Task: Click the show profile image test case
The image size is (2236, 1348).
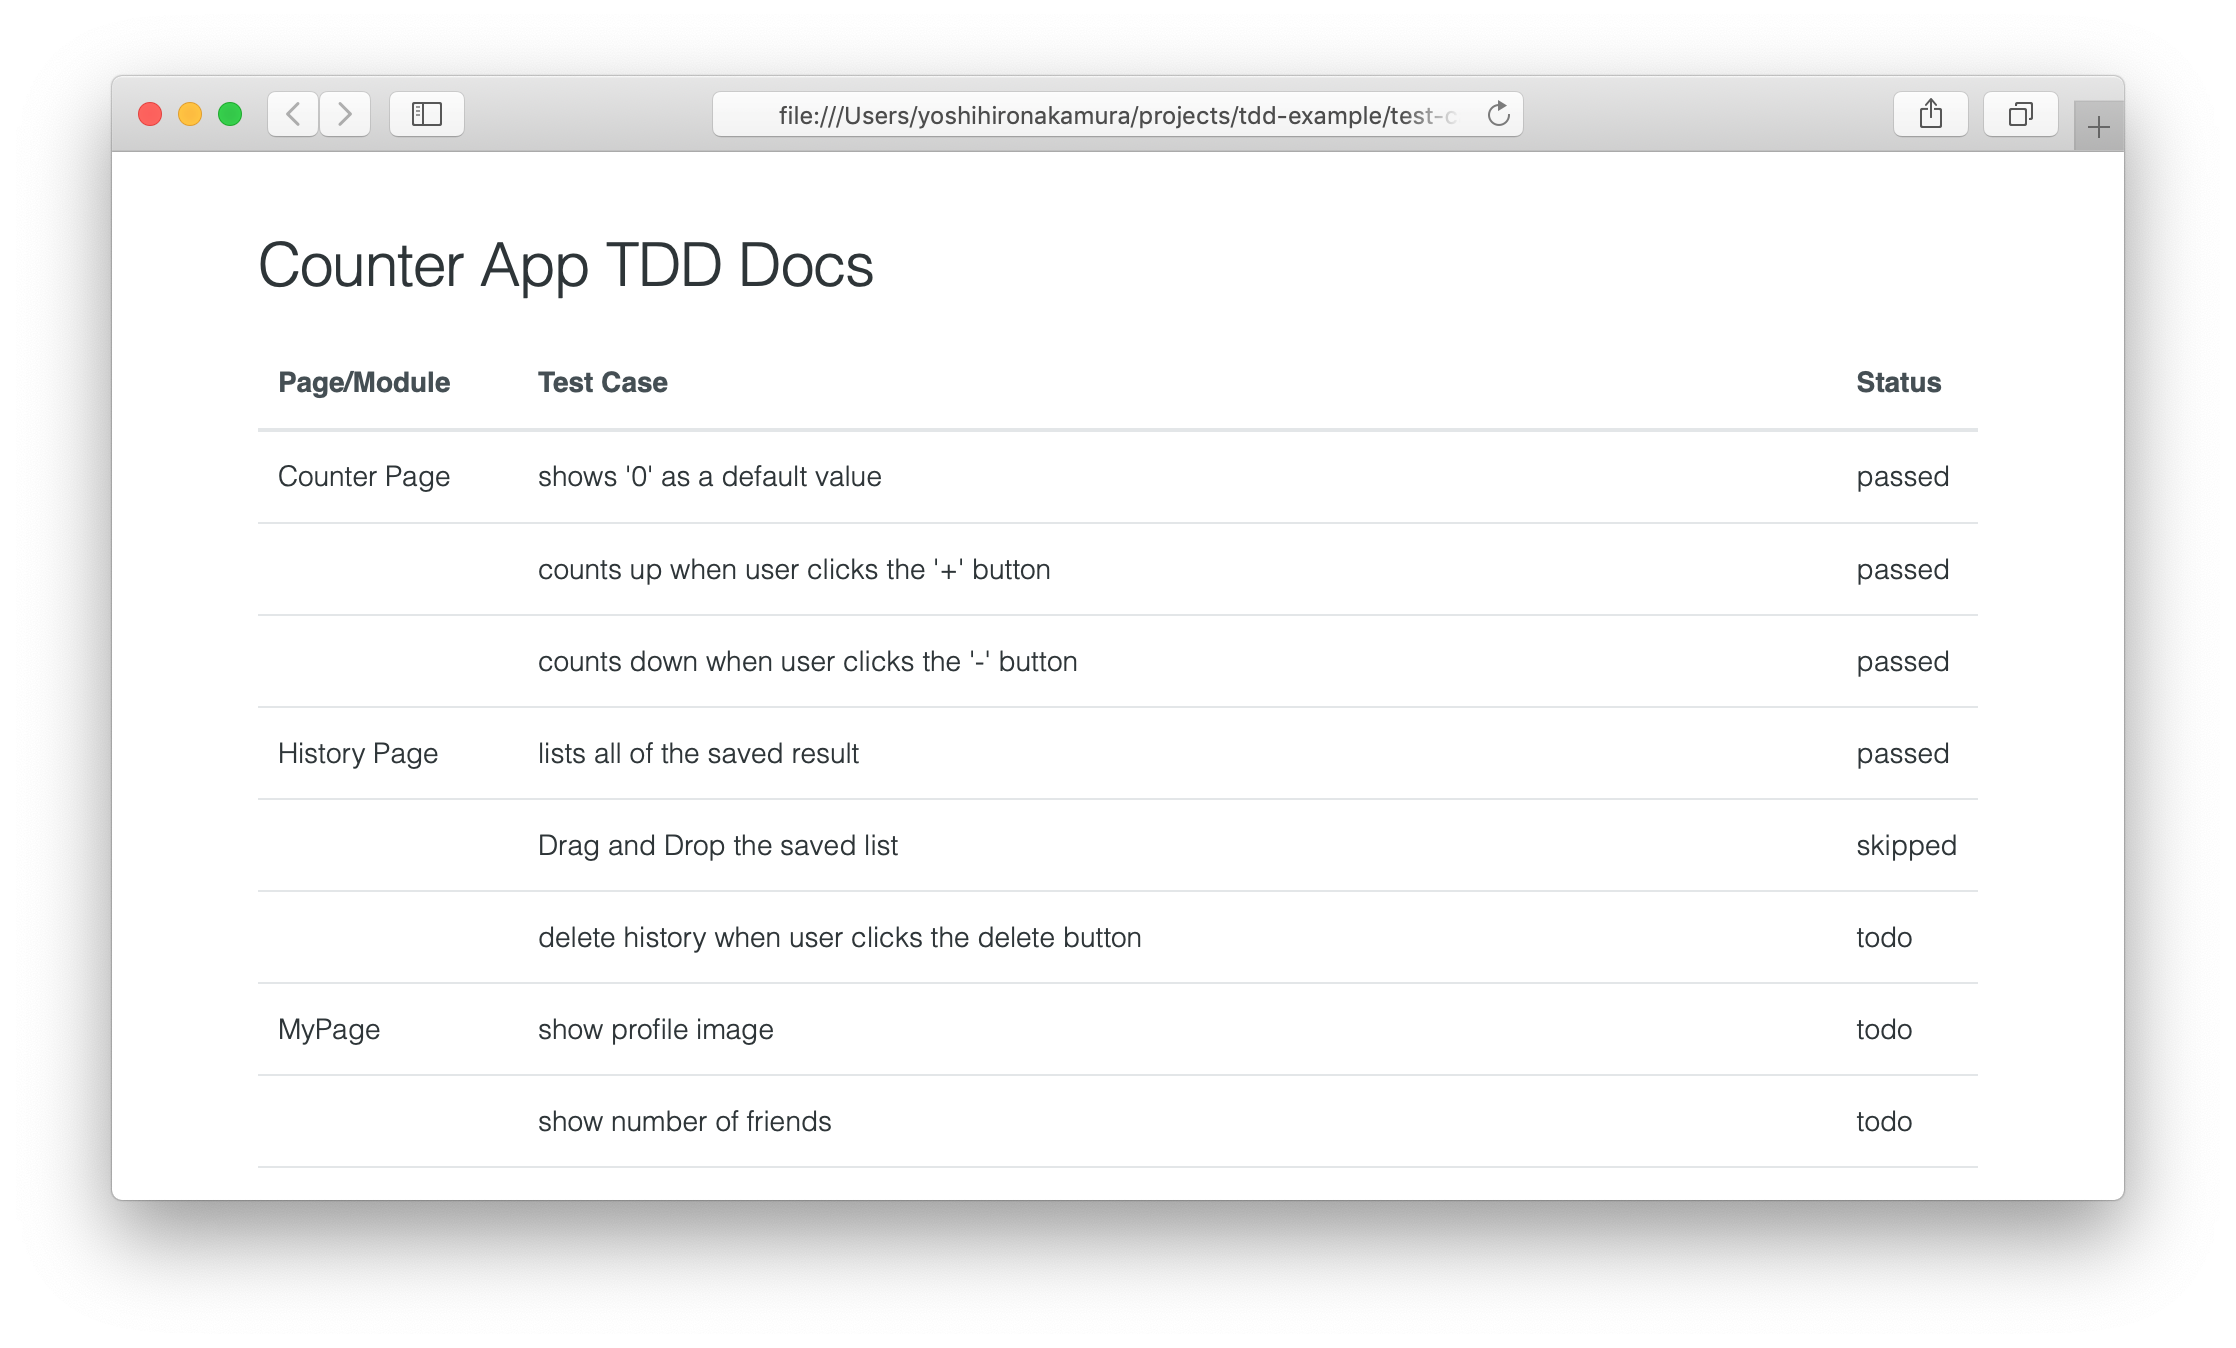Action: pos(656,1030)
